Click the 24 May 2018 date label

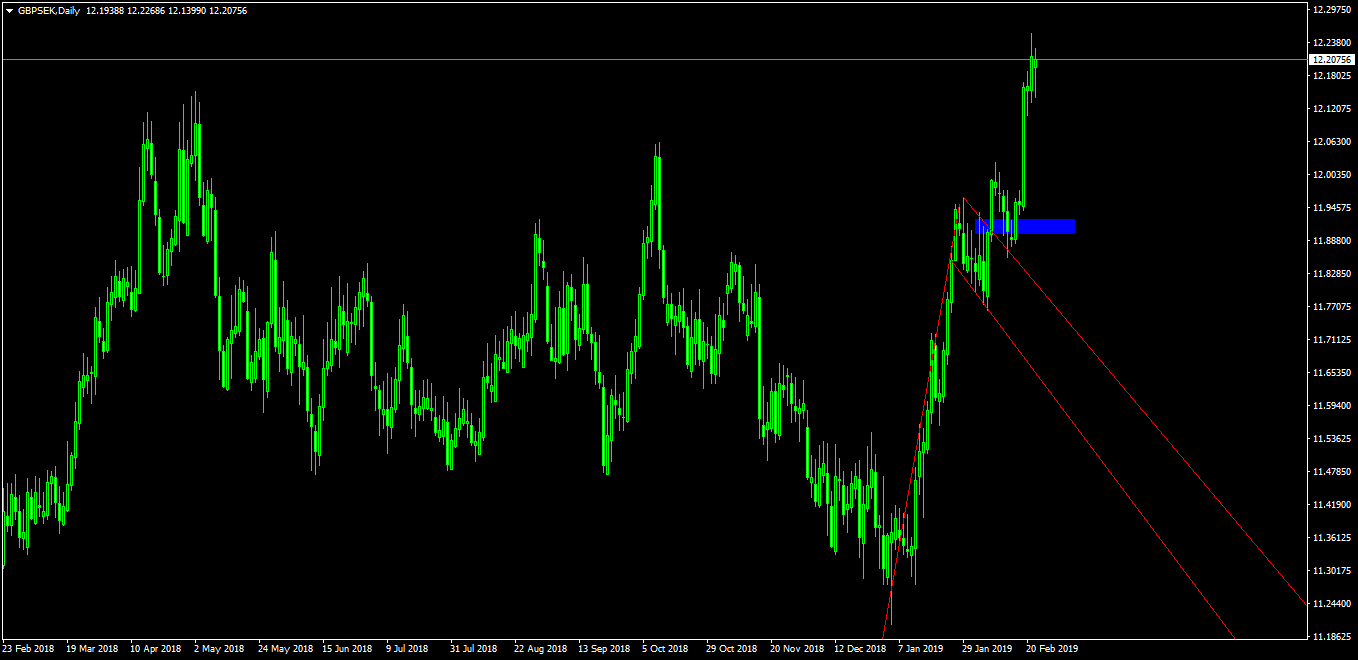coord(285,648)
